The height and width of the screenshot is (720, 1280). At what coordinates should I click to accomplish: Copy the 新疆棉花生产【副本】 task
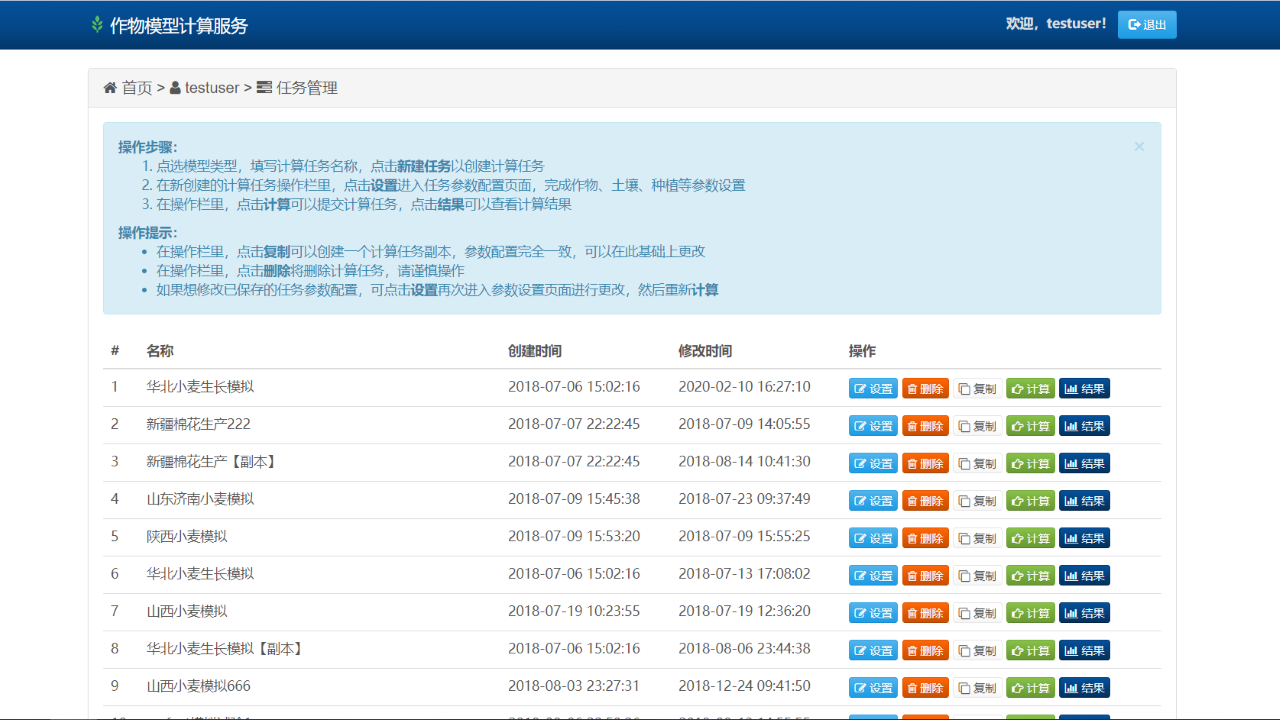977,464
